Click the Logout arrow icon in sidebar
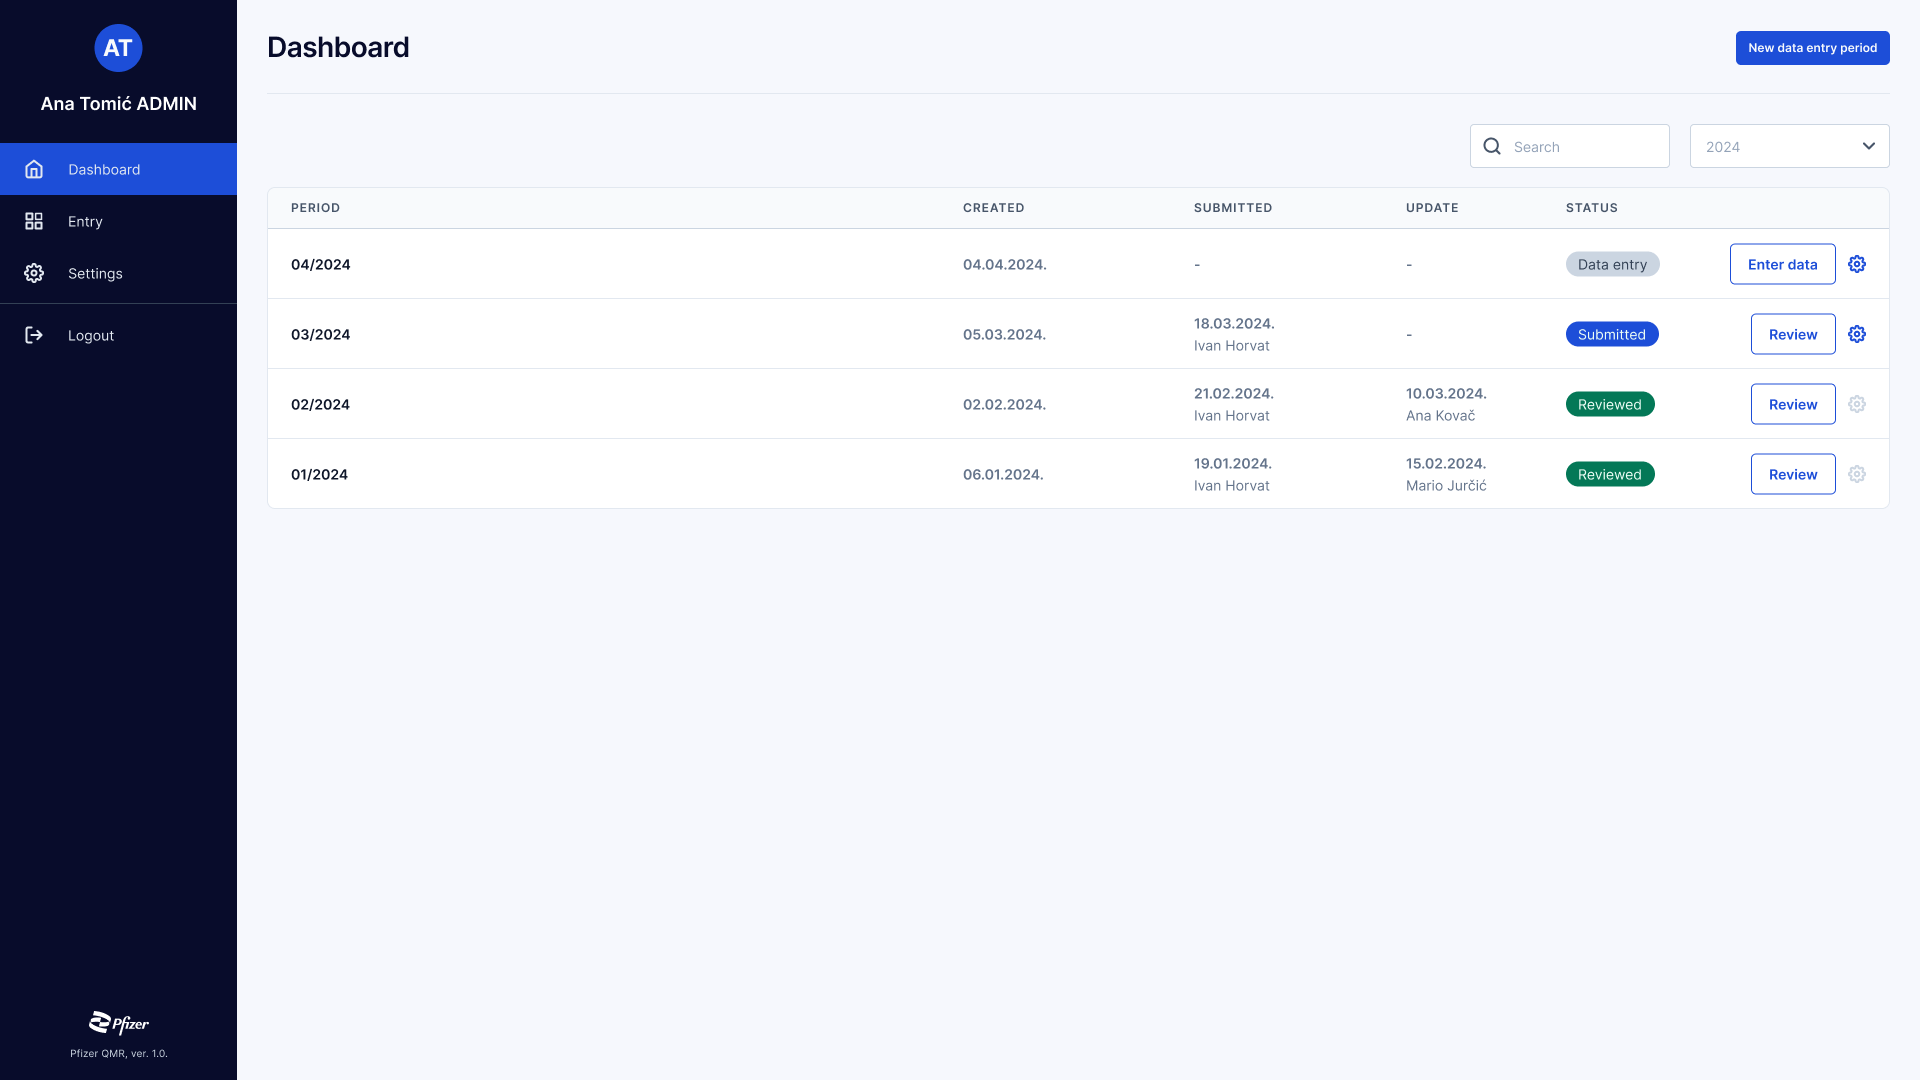Image resolution: width=1920 pixels, height=1080 pixels. tap(34, 335)
